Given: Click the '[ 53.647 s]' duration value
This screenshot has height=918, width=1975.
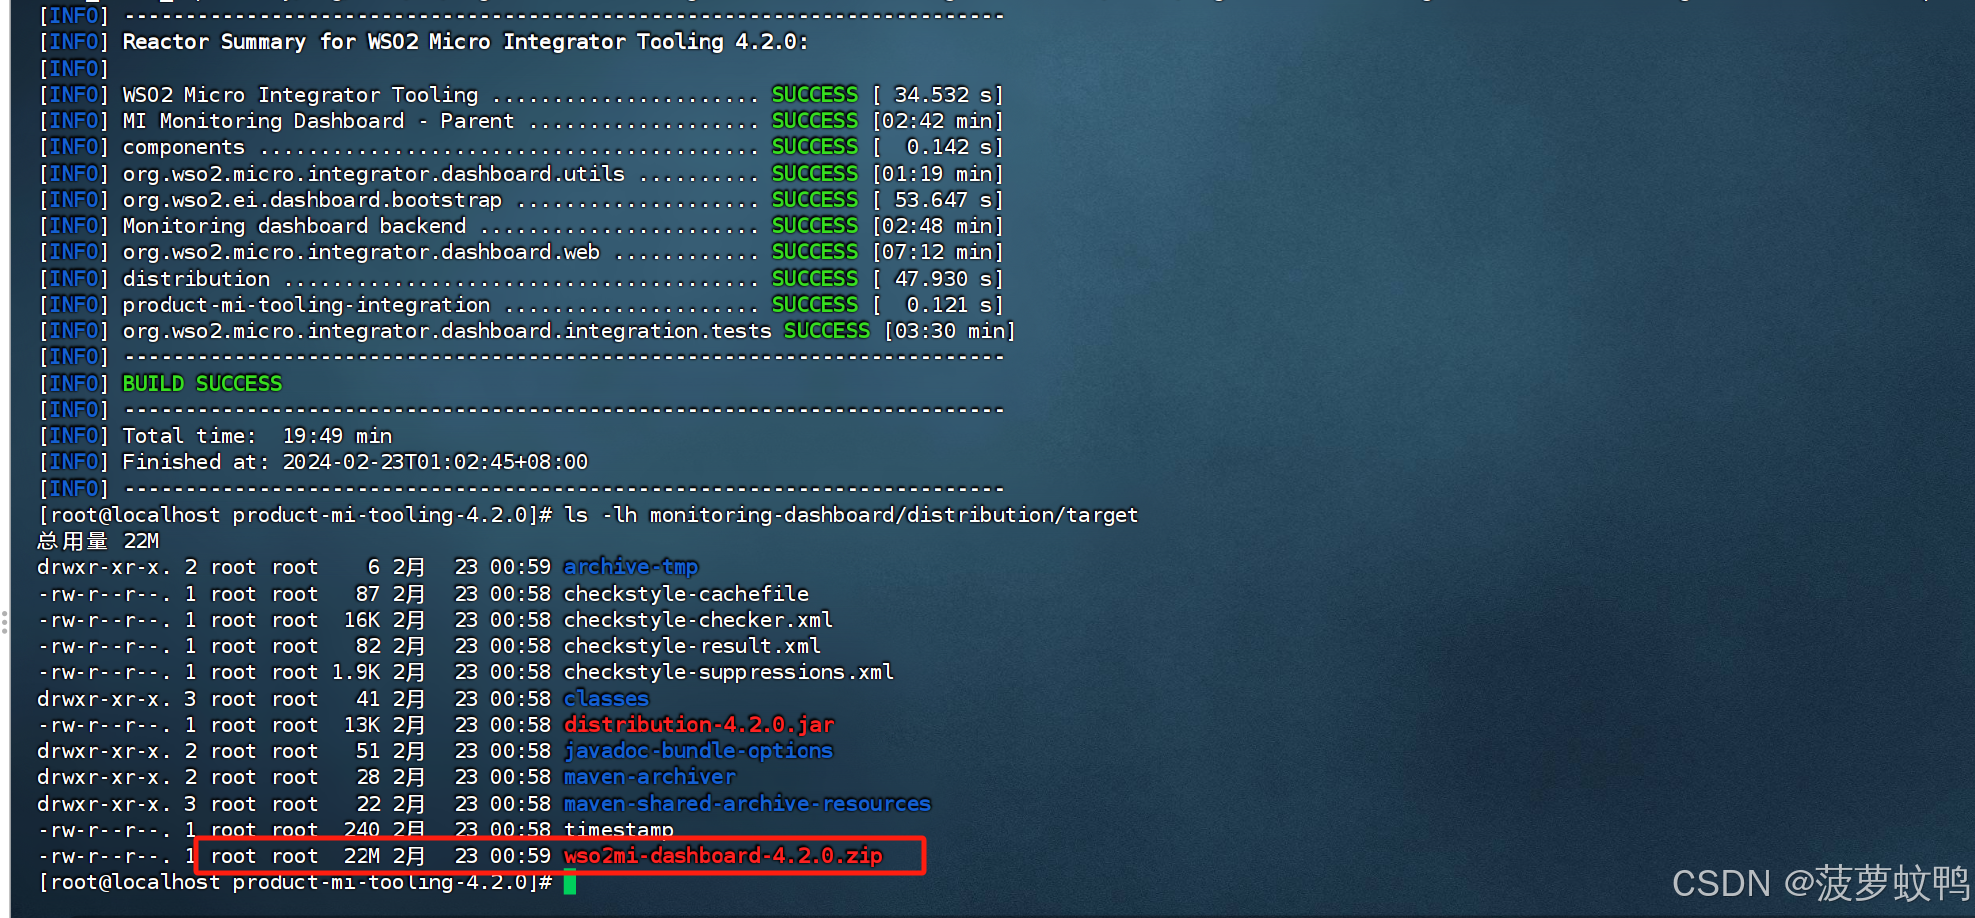Looking at the screenshot, I should point(938,200).
